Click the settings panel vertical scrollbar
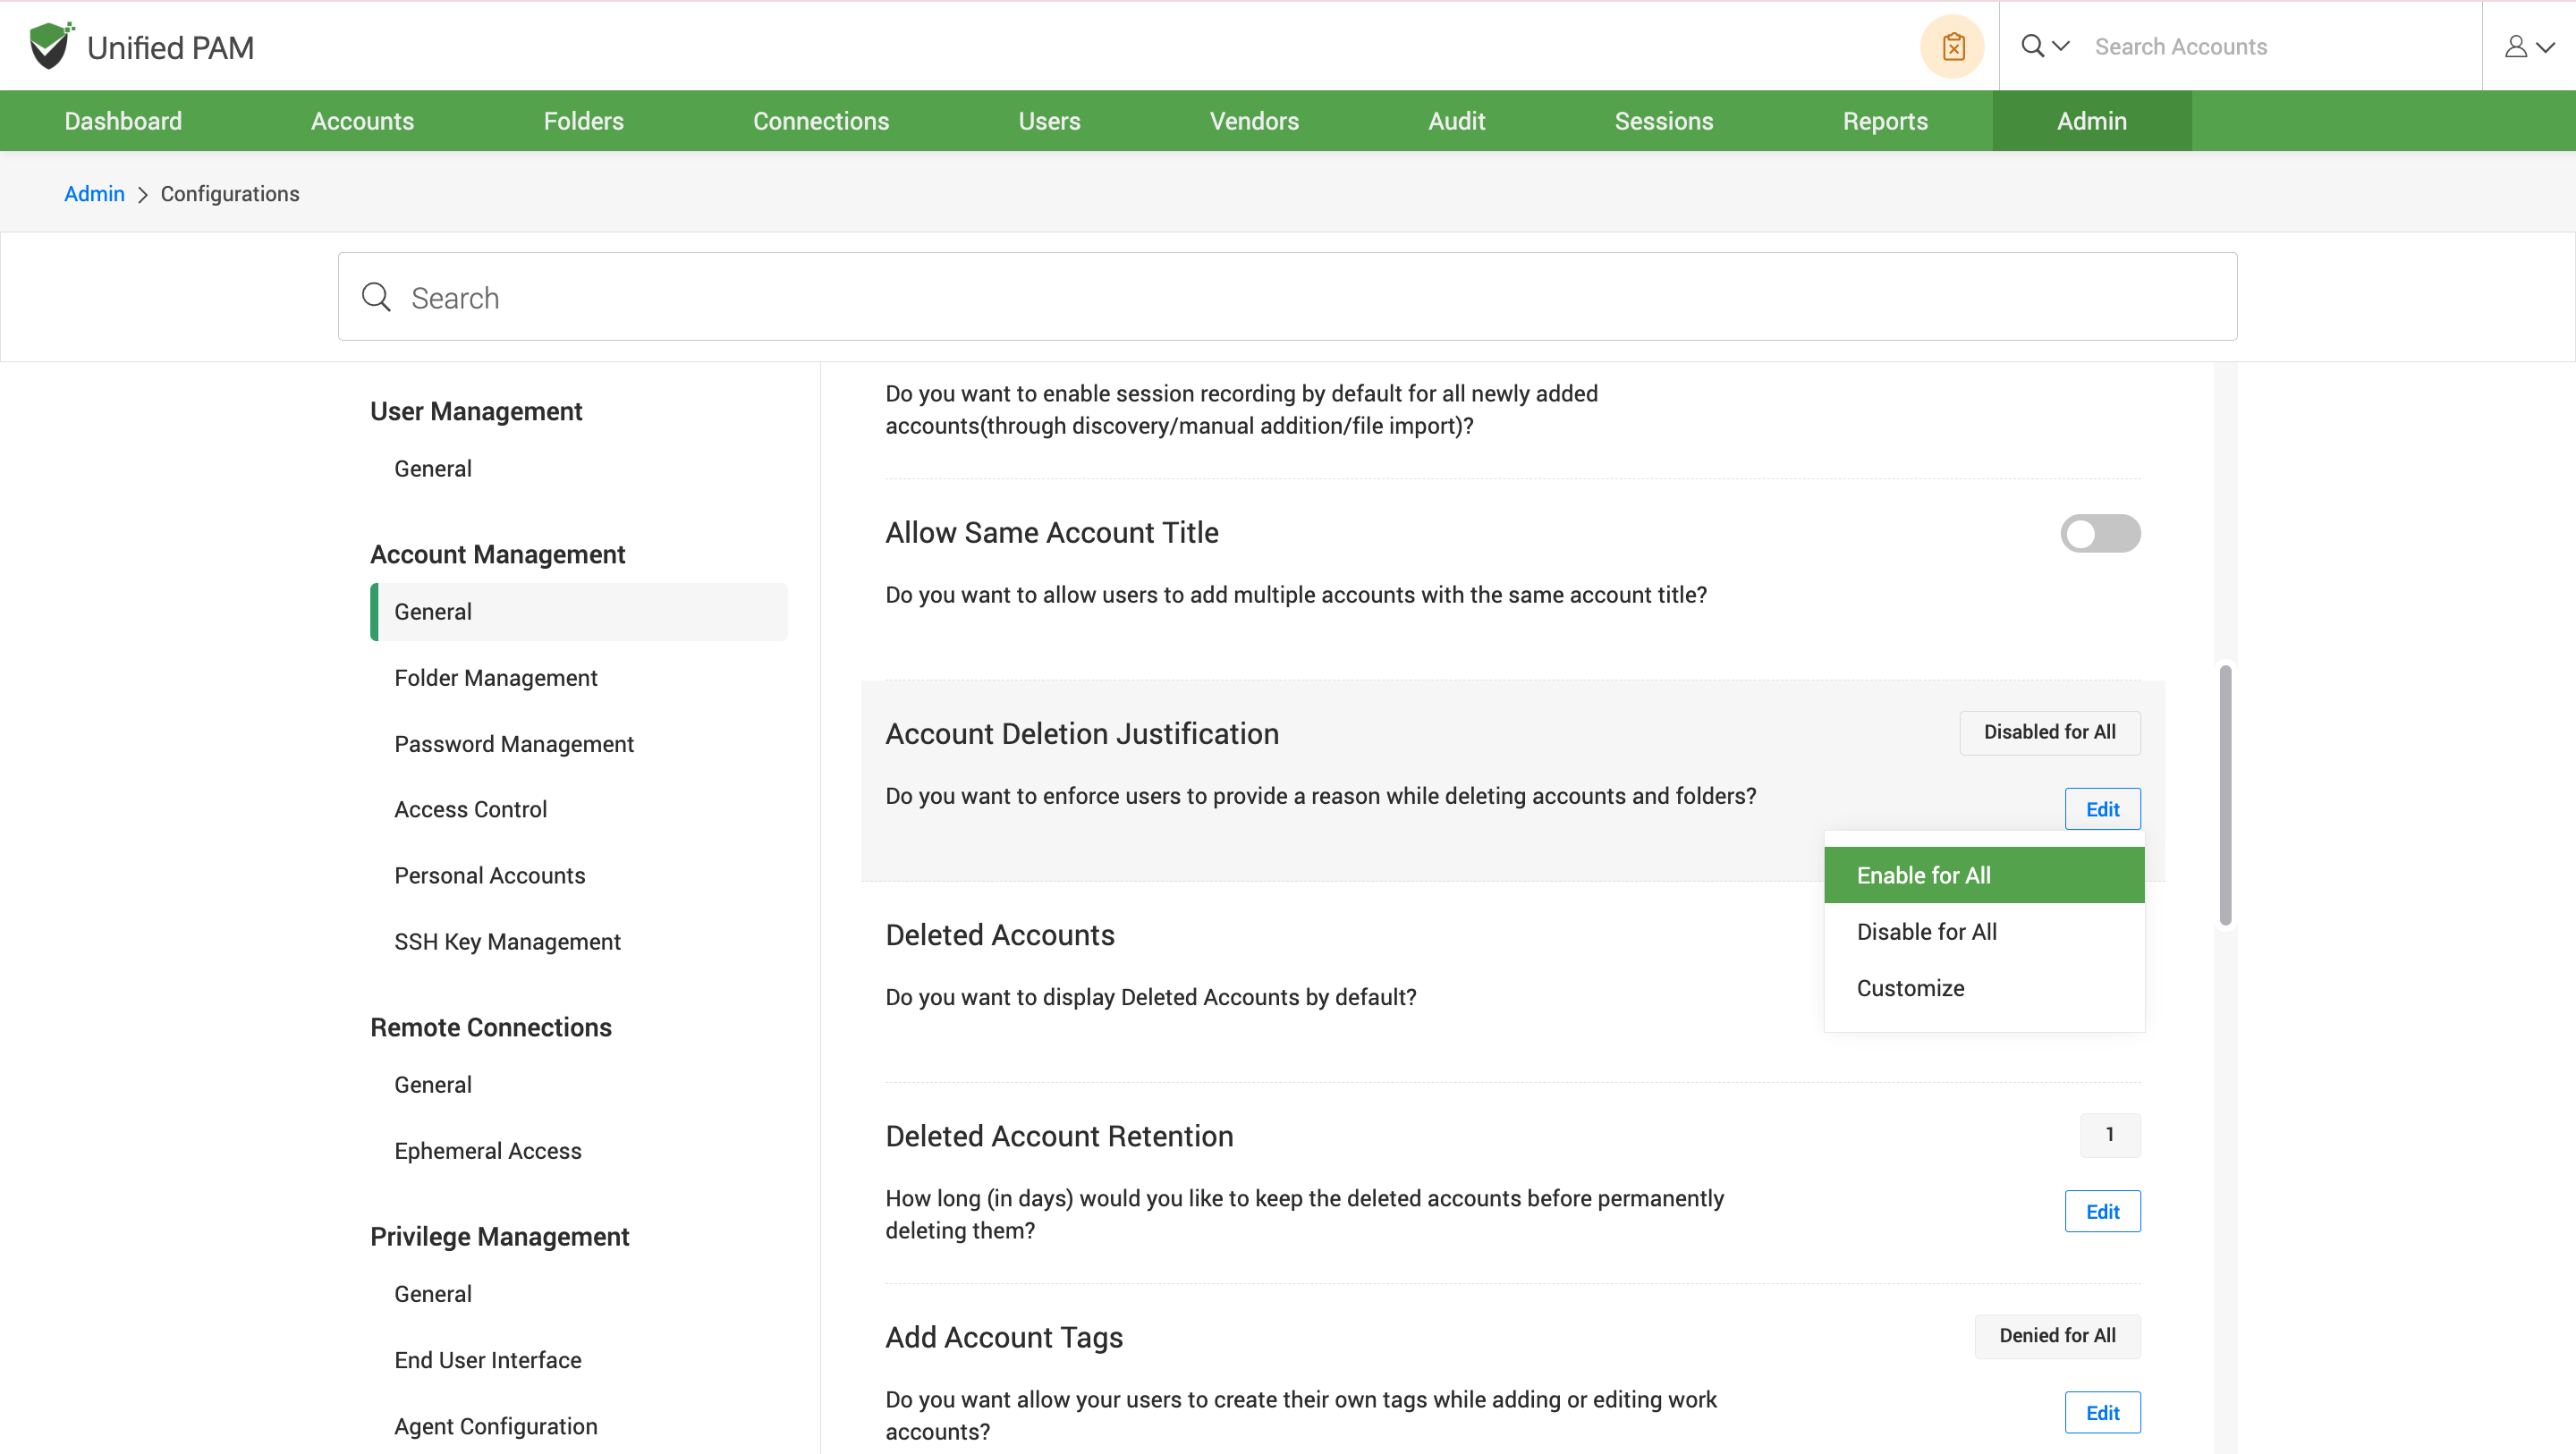 [2225, 795]
